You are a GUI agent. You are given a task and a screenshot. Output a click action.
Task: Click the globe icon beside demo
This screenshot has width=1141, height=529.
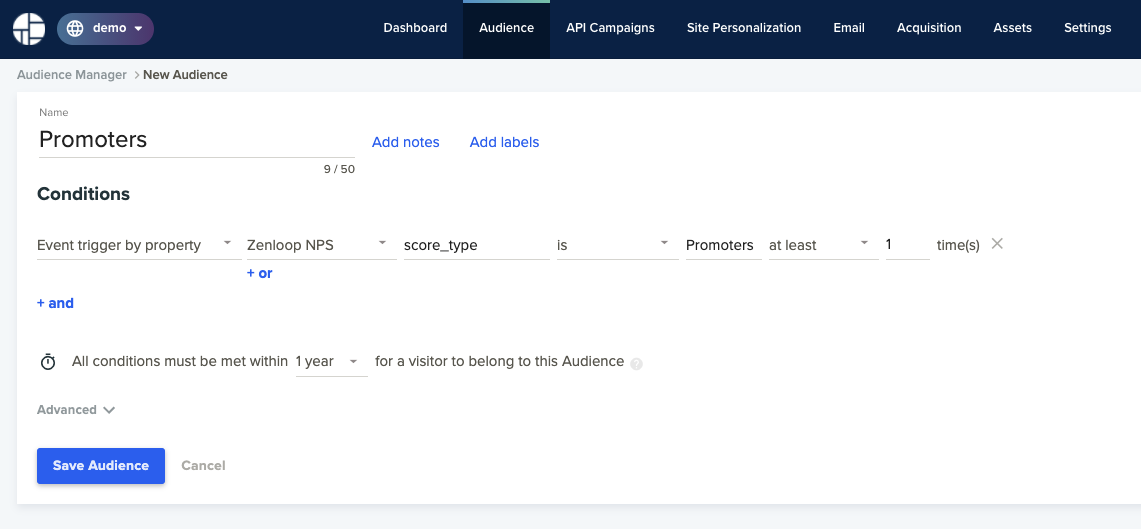75,28
